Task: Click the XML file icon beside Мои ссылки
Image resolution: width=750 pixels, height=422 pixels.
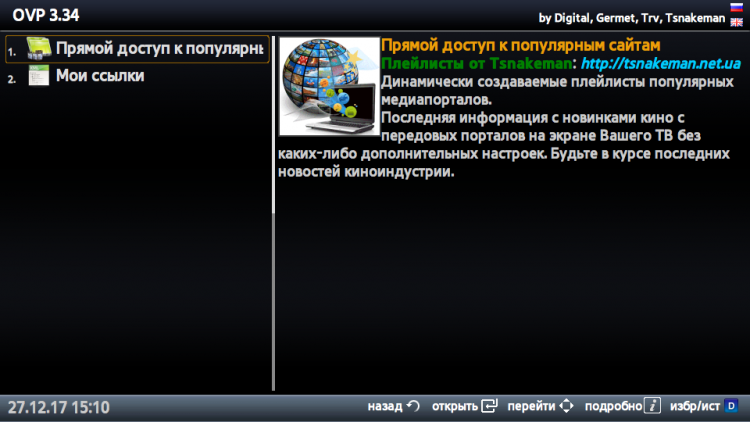Action: [x=39, y=76]
